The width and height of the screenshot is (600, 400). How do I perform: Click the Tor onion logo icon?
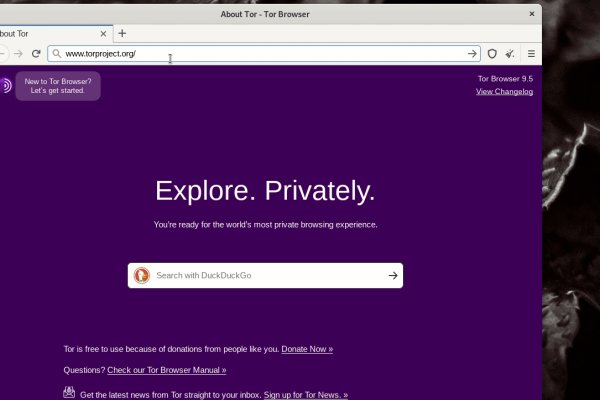click(5, 86)
